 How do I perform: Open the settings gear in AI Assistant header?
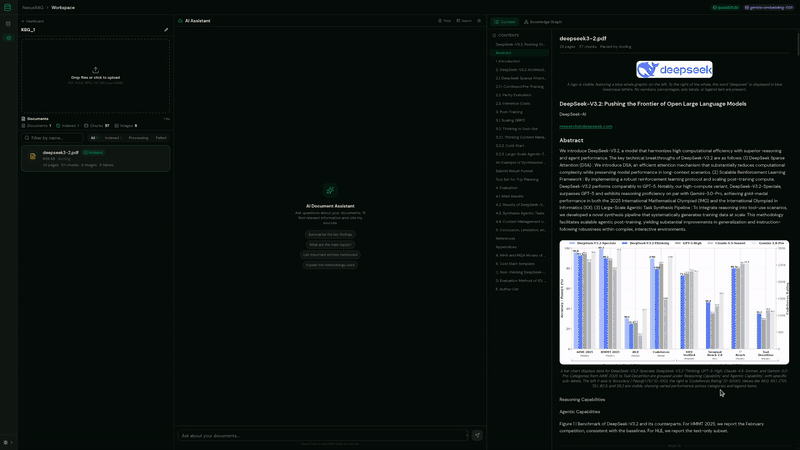pyautogui.click(x=479, y=21)
